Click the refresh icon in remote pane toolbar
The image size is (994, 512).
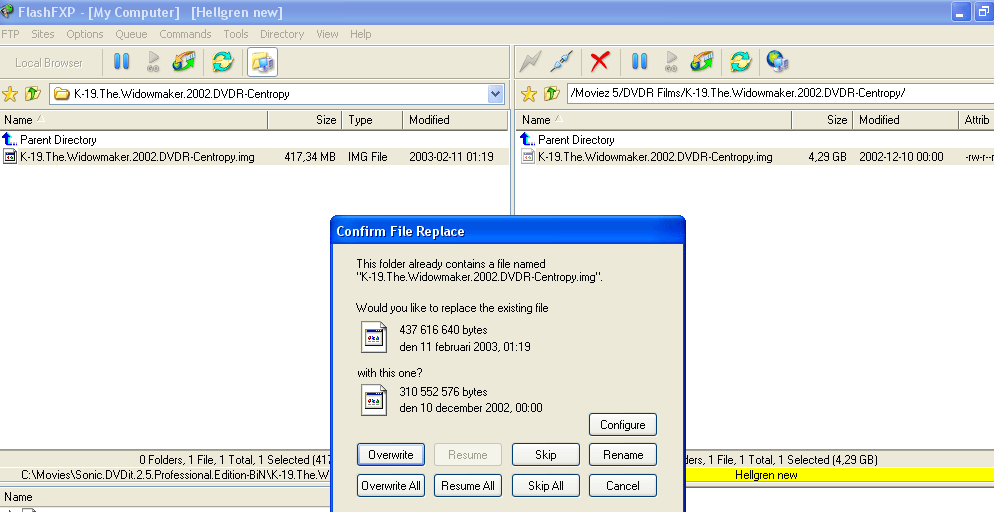coord(740,62)
